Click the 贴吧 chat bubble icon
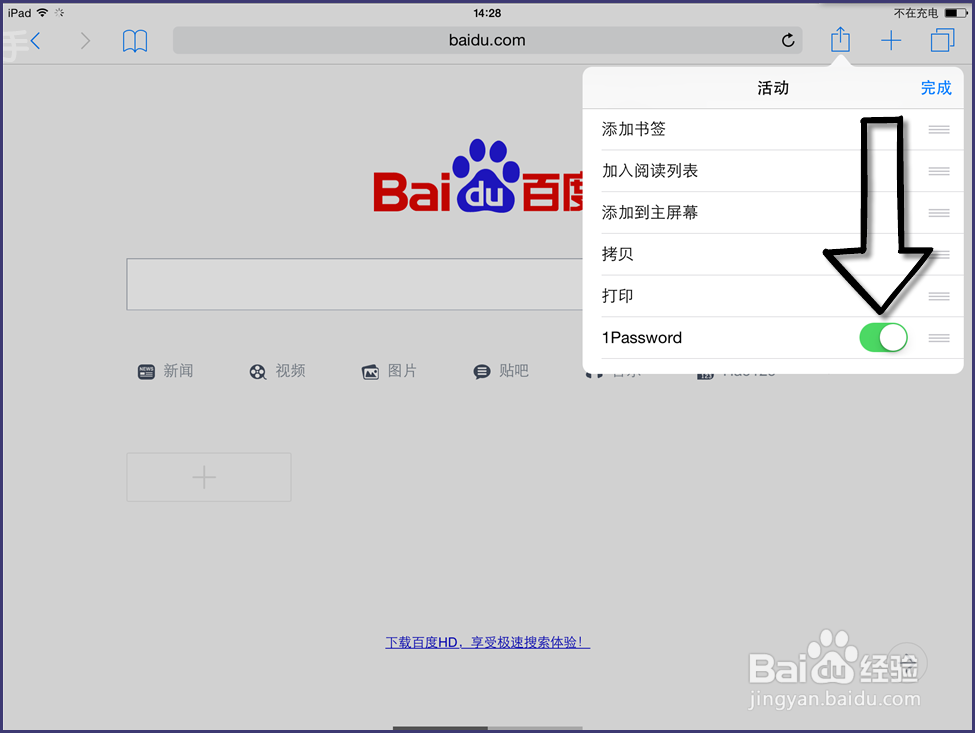This screenshot has height=733, width=975. 482,372
